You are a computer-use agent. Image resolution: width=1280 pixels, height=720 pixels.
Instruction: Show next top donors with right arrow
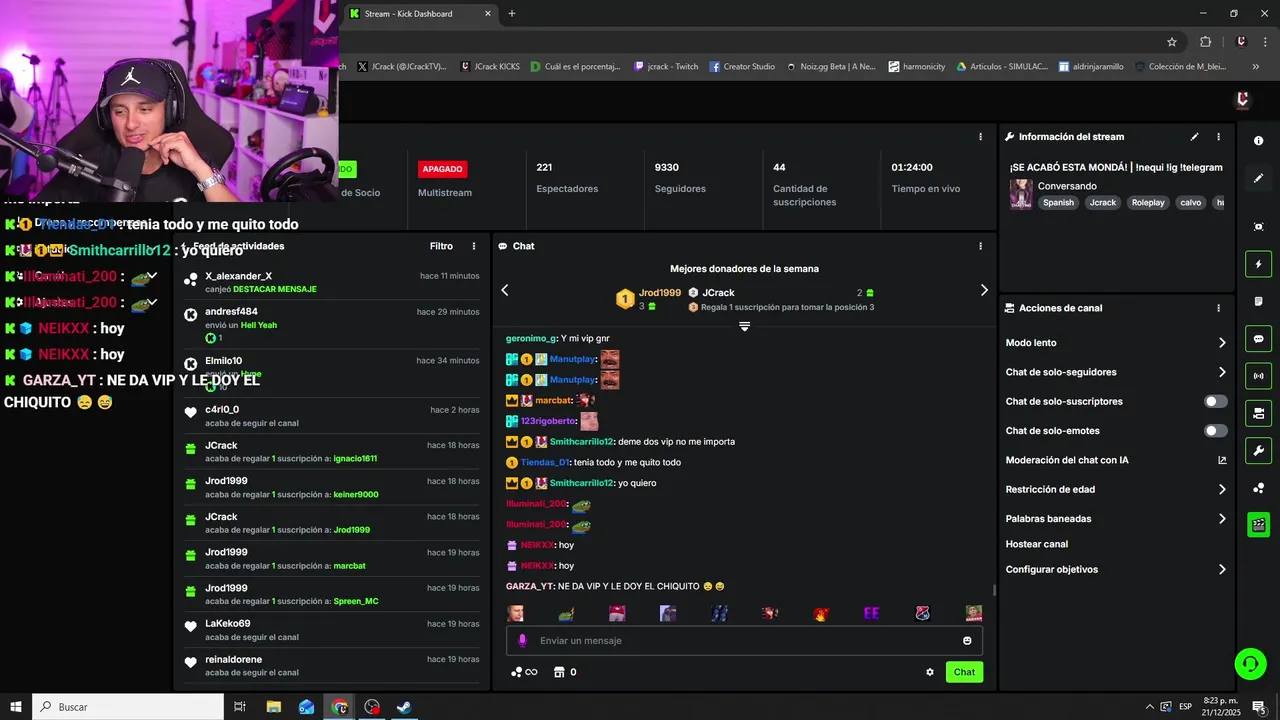(984, 290)
